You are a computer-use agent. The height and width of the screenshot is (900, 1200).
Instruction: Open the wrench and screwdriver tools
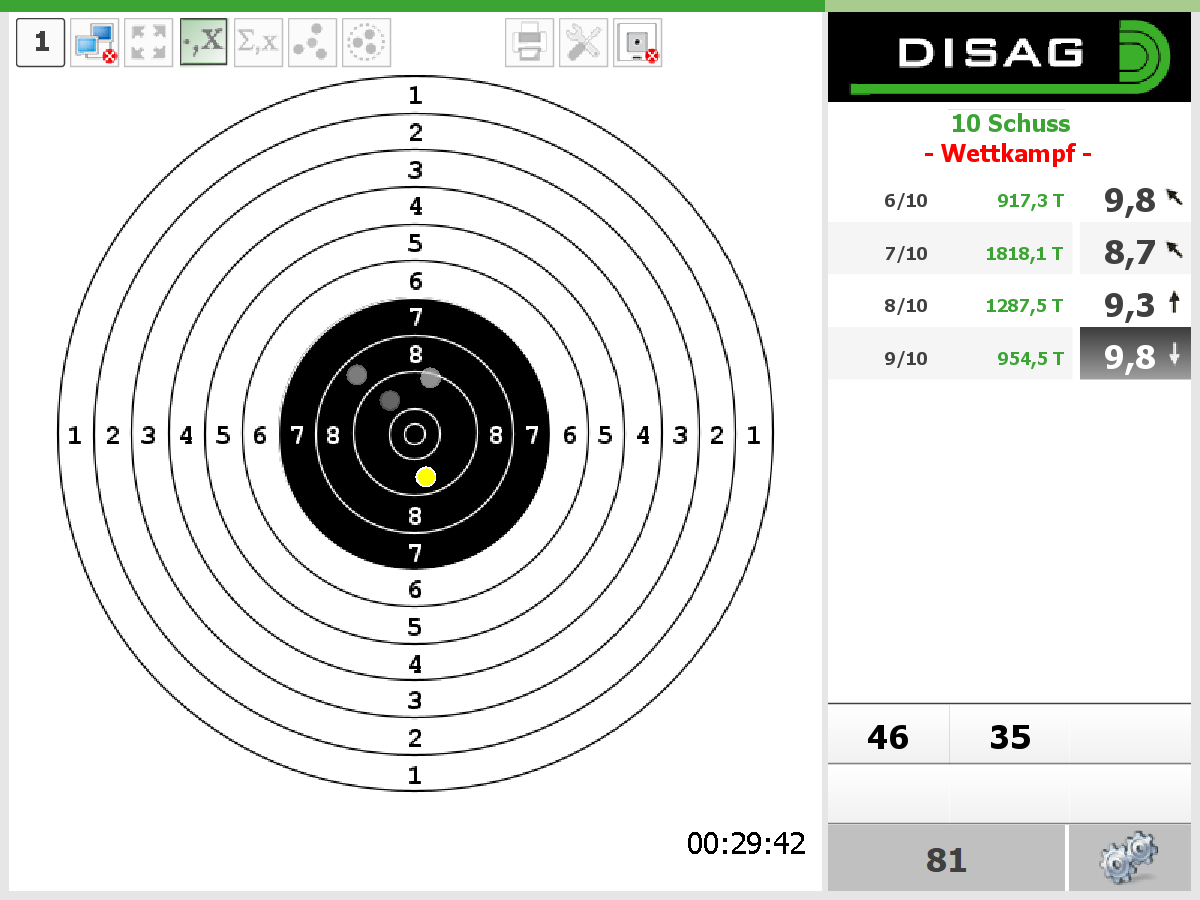point(583,42)
